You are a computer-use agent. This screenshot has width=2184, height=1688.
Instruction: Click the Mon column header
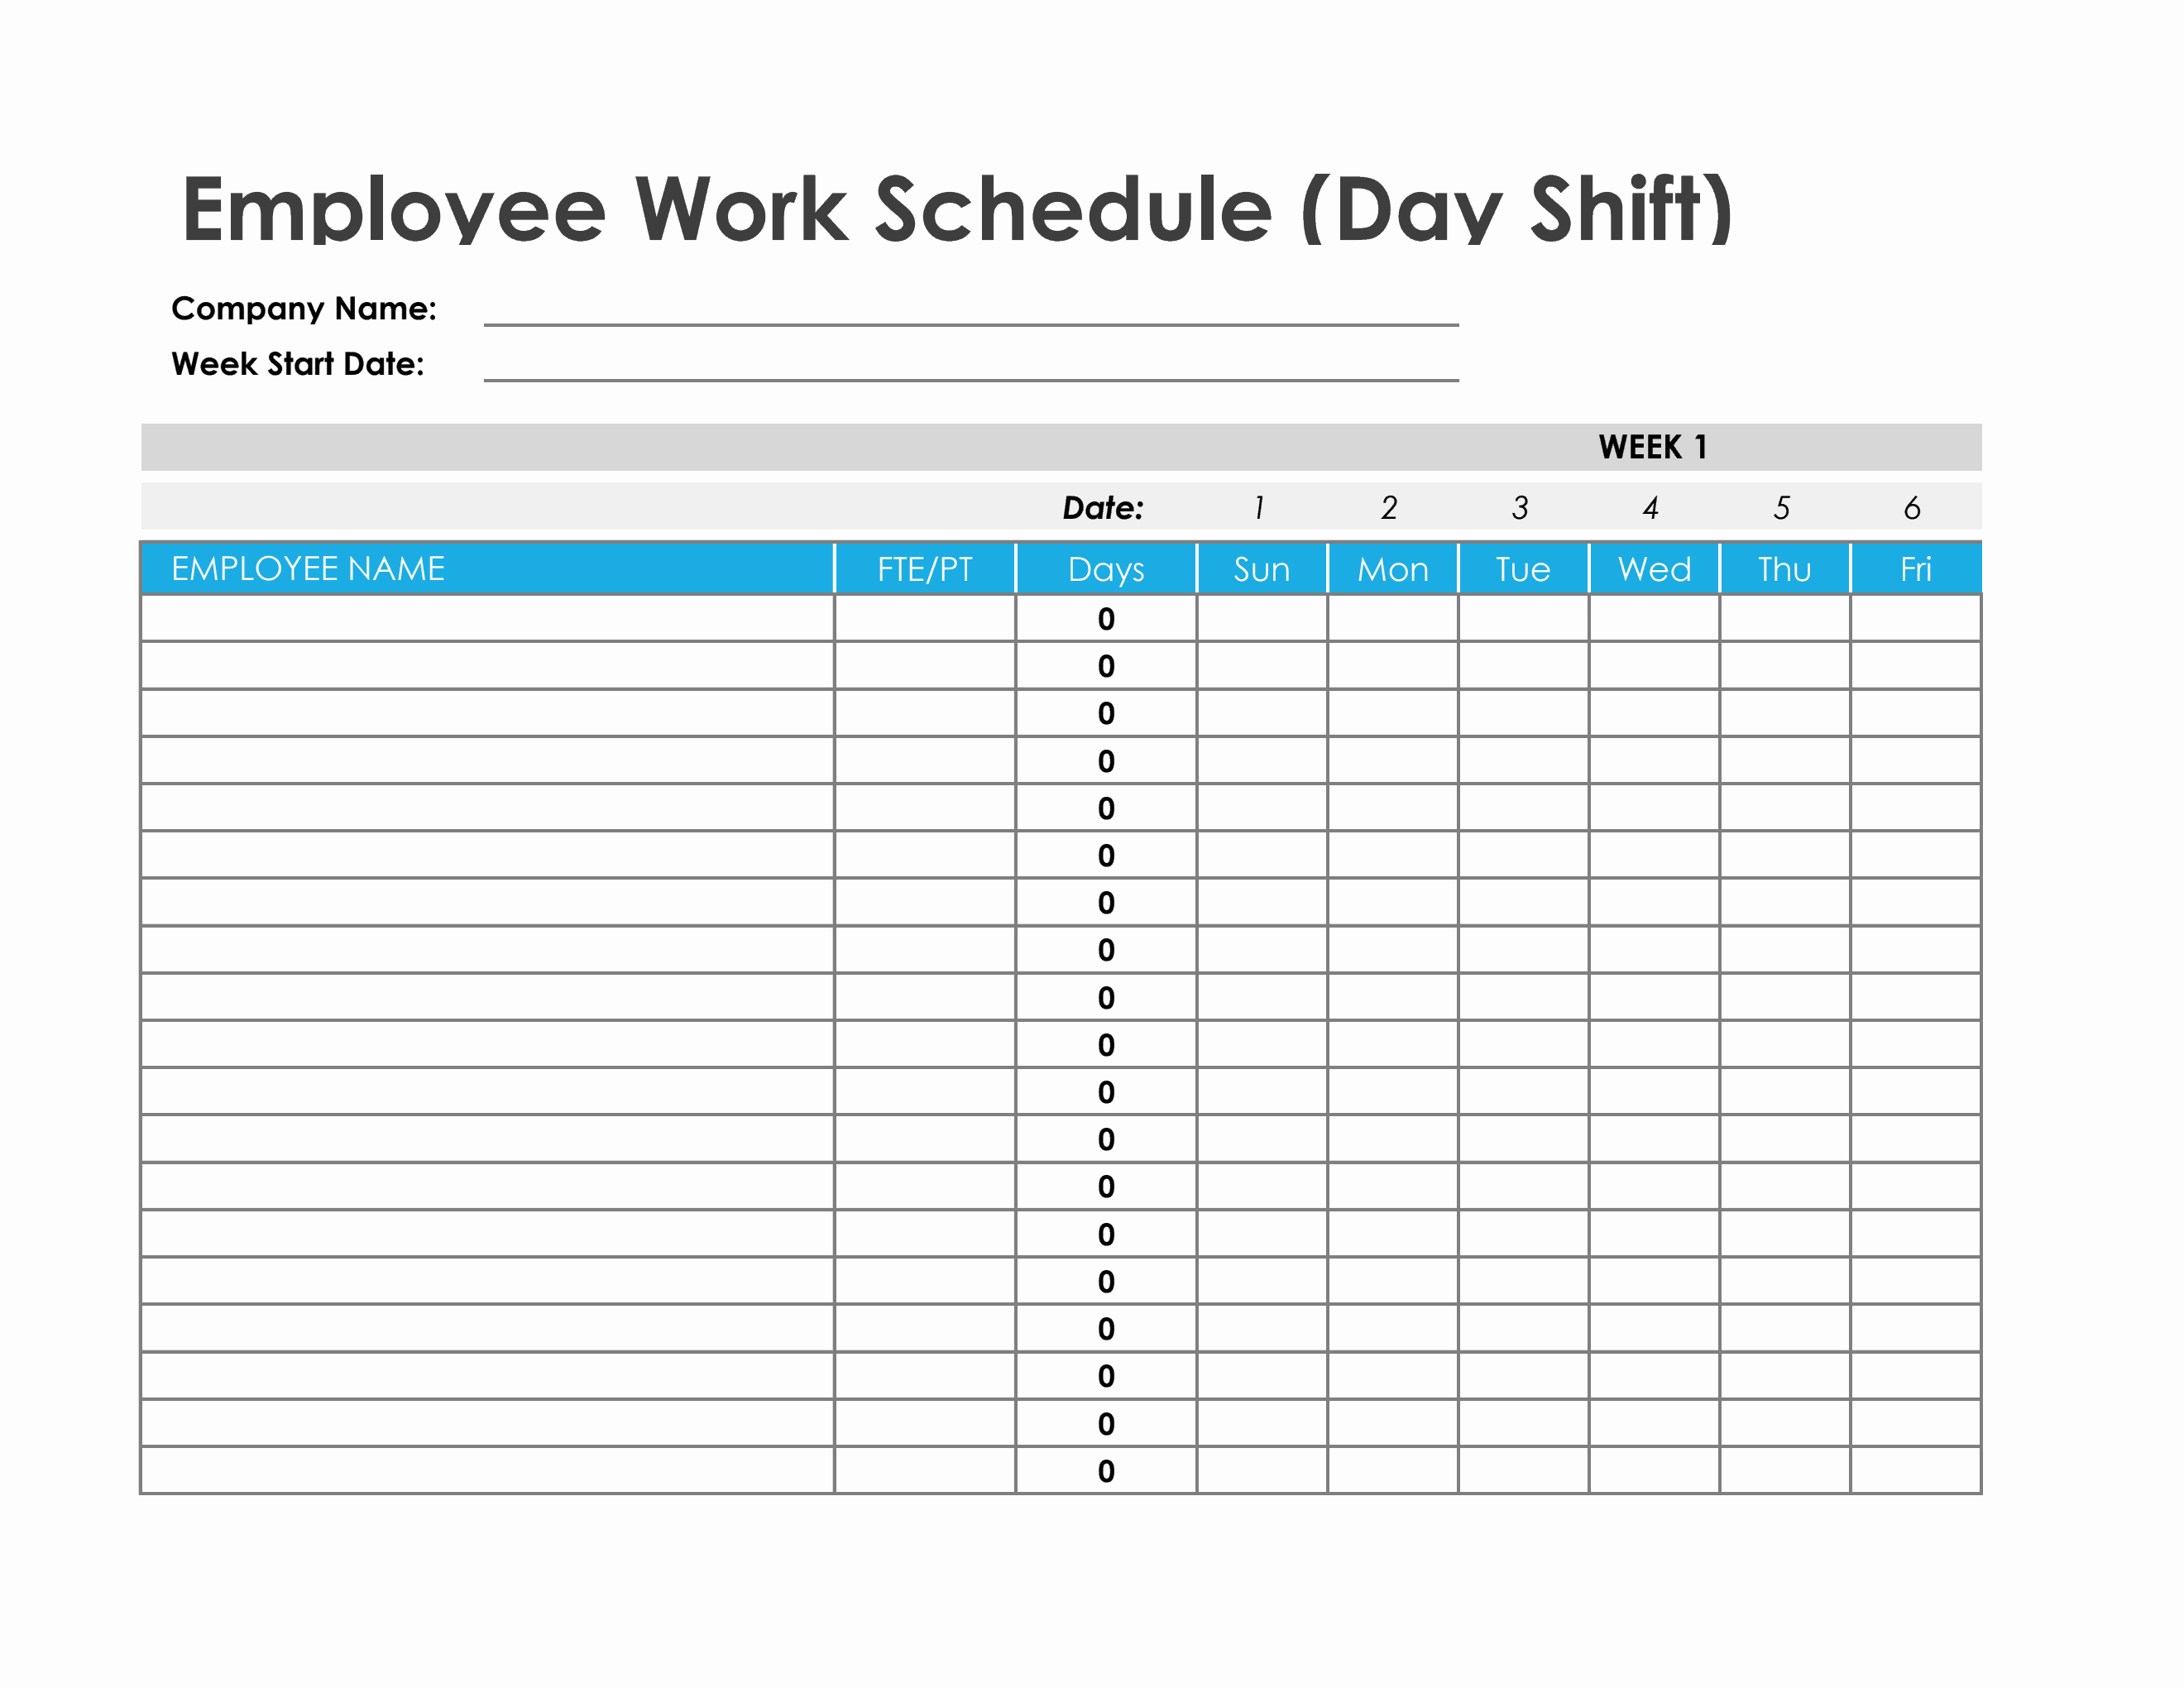click(x=1393, y=569)
